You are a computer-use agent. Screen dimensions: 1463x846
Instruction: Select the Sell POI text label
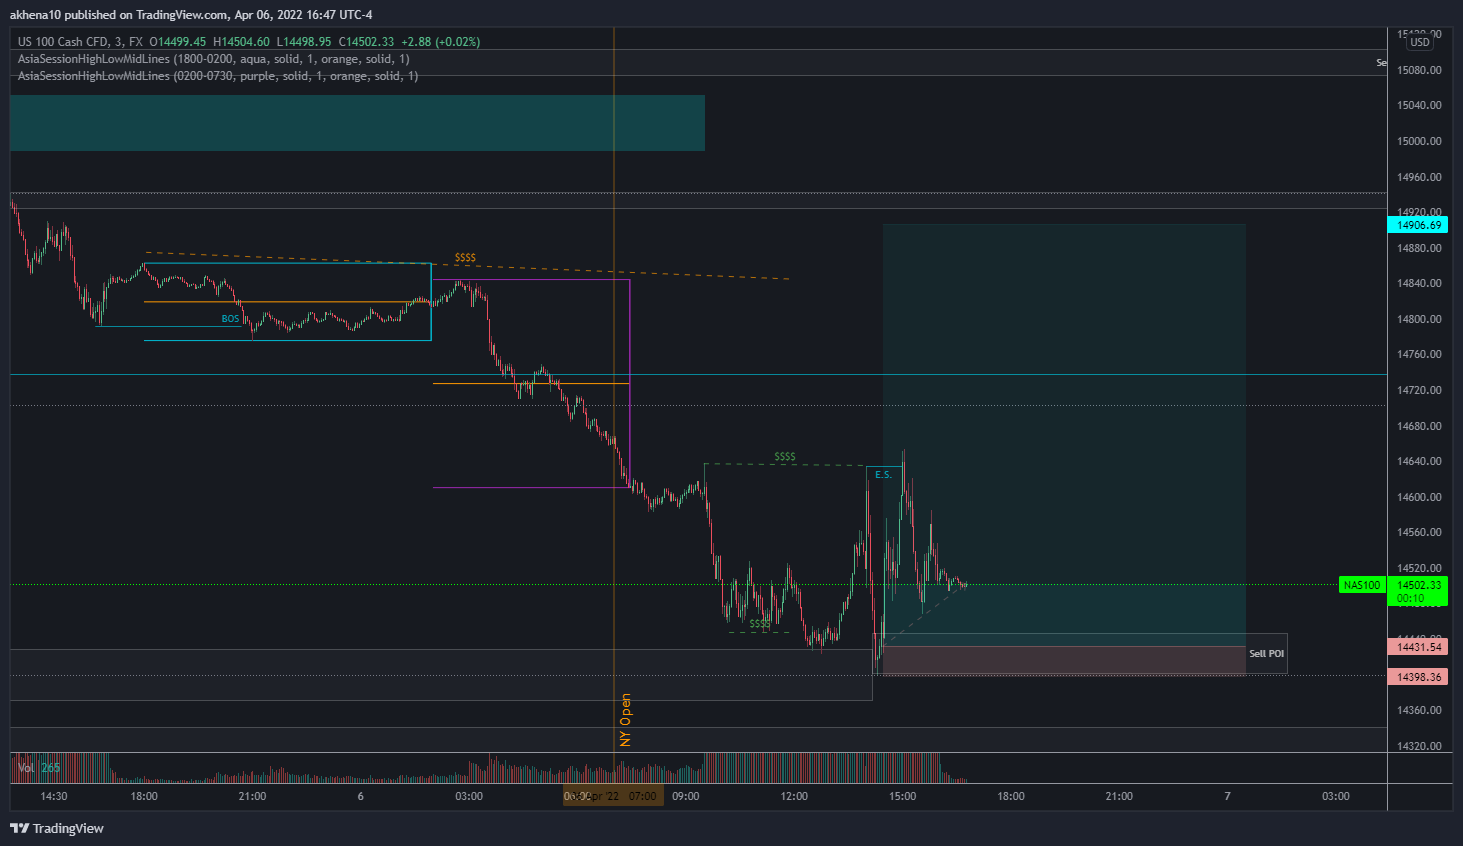tap(1266, 654)
